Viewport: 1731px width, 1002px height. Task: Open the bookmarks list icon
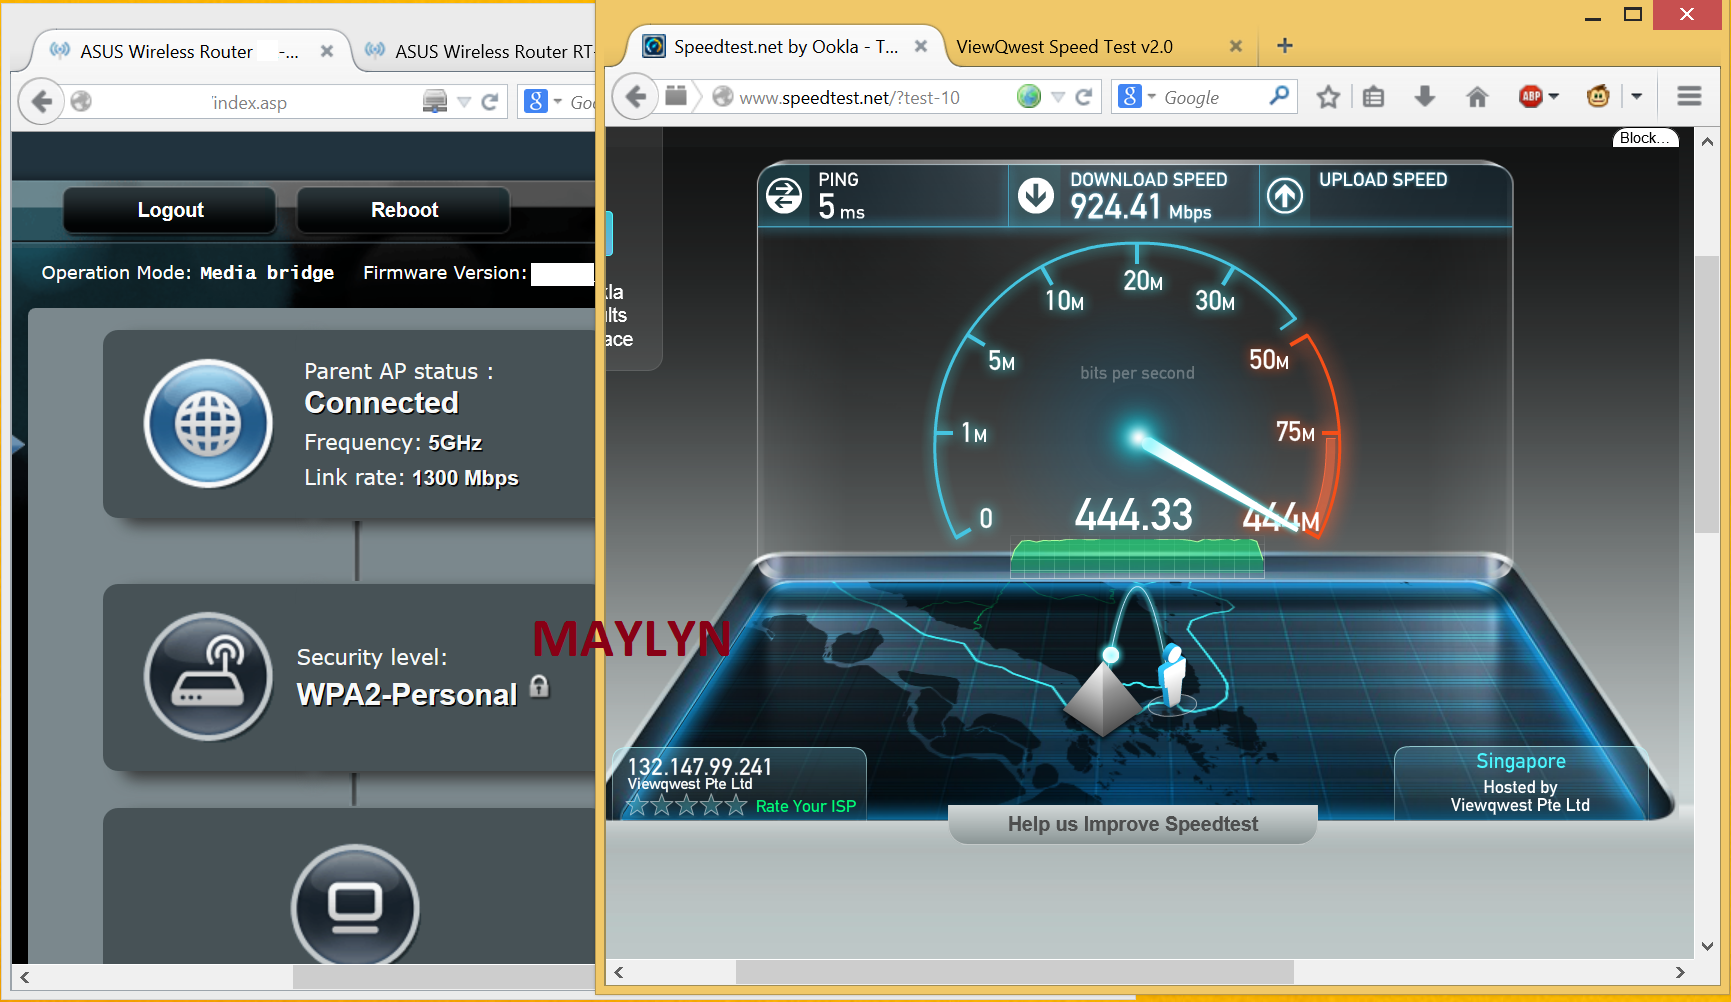coord(1374,97)
